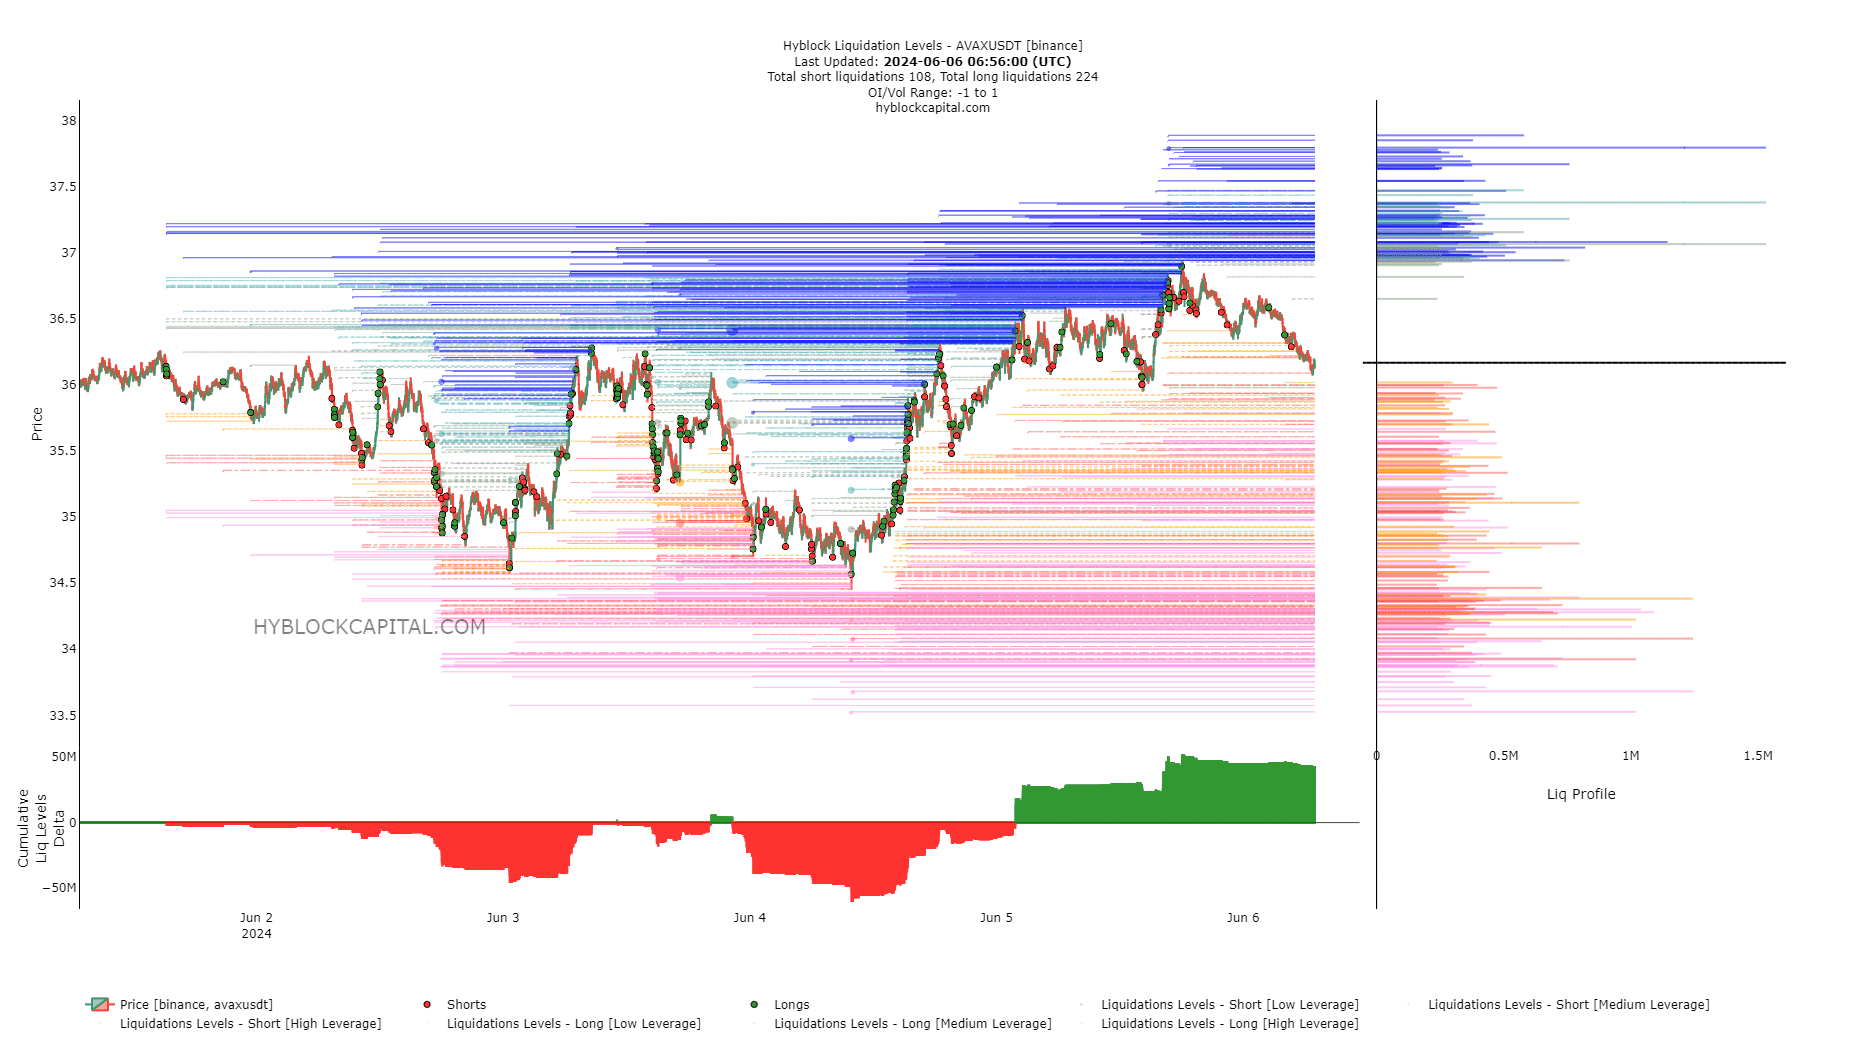The width and height of the screenshot is (1866, 1050).
Task: Click the Liq Profile axis title
Action: 1581,794
